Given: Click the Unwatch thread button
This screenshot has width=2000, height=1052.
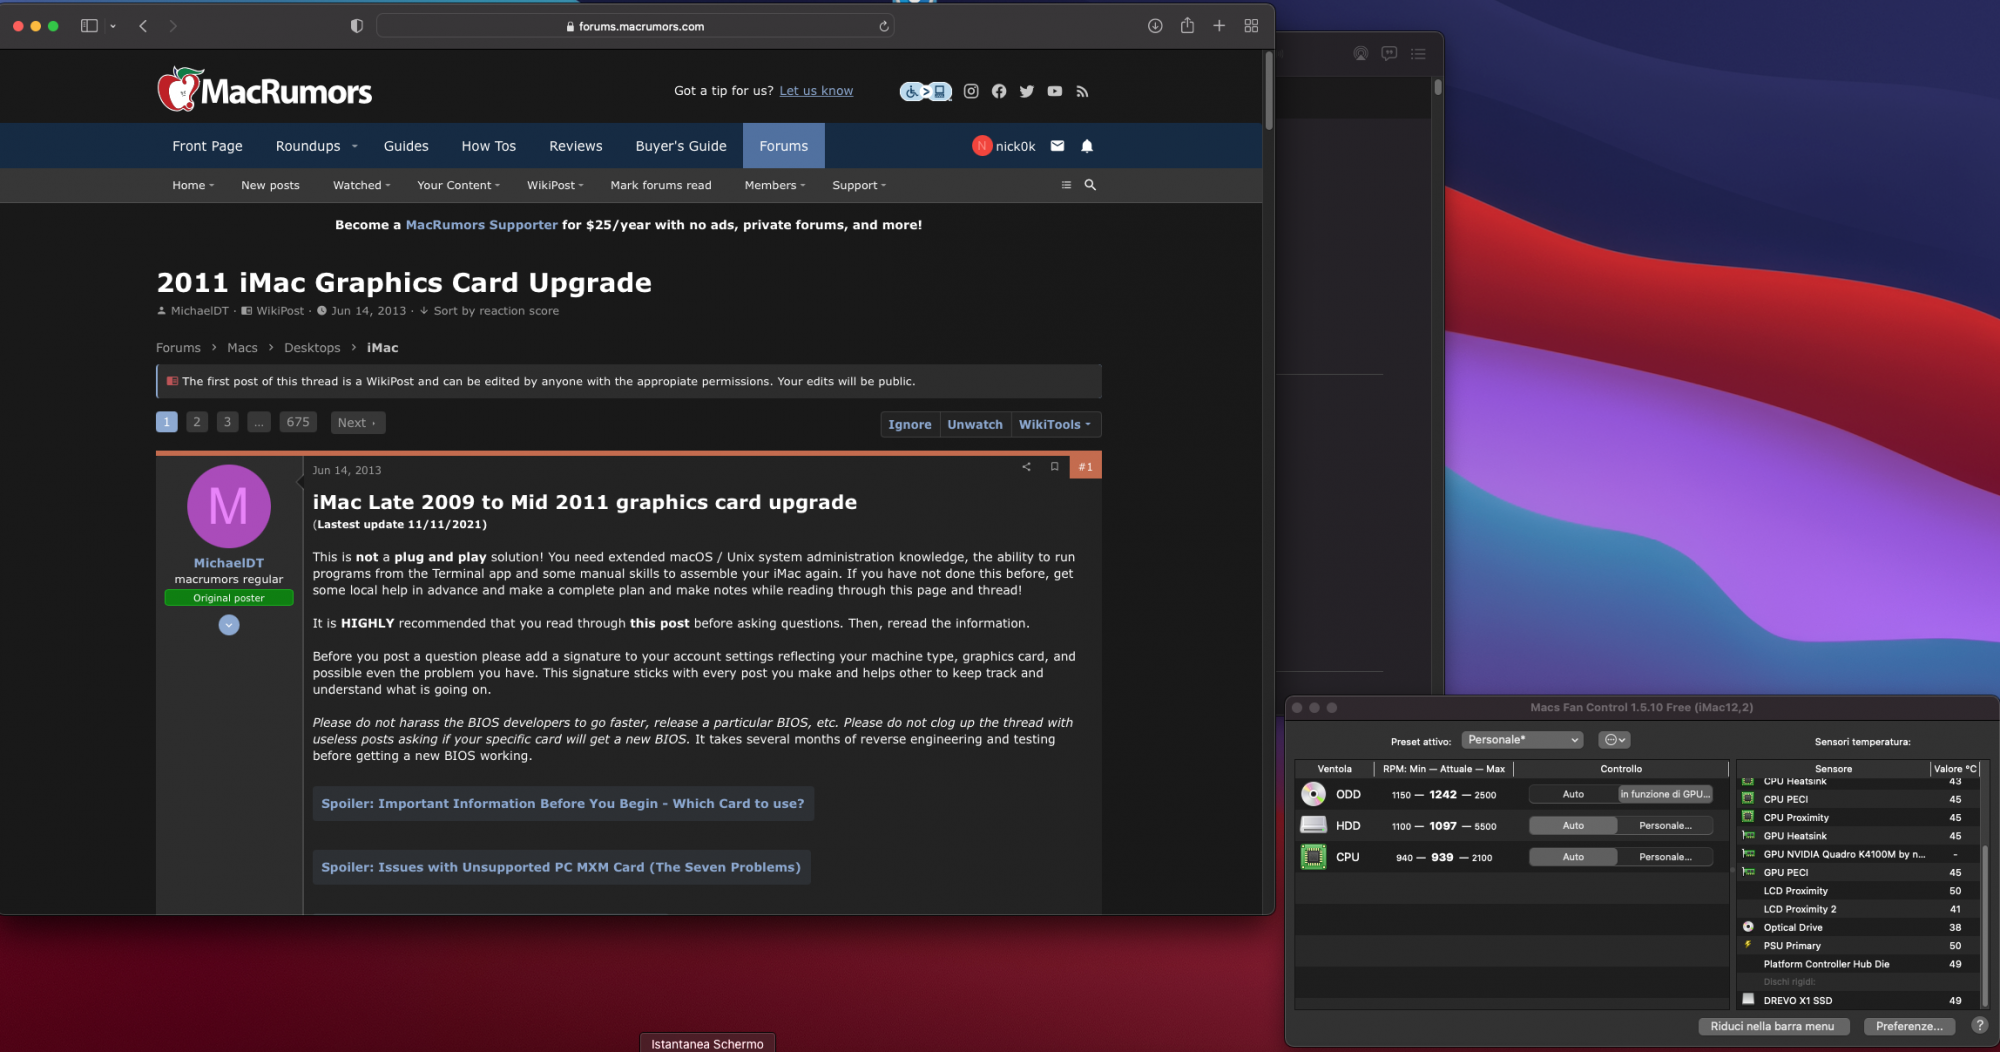Looking at the screenshot, I should click(975, 424).
